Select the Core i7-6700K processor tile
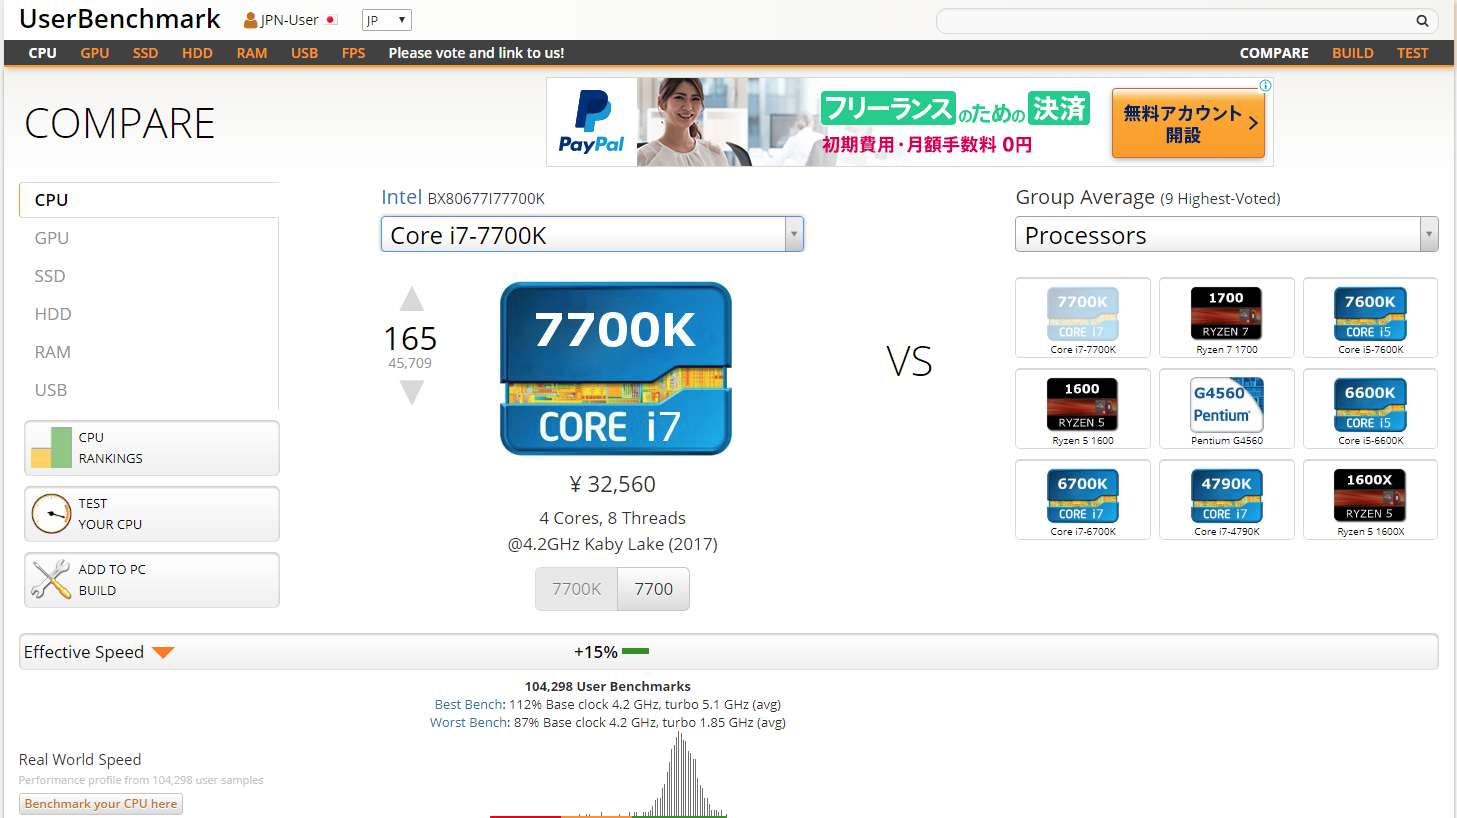Viewport: 1457px width, 818px height. (x=1083, y=499)
